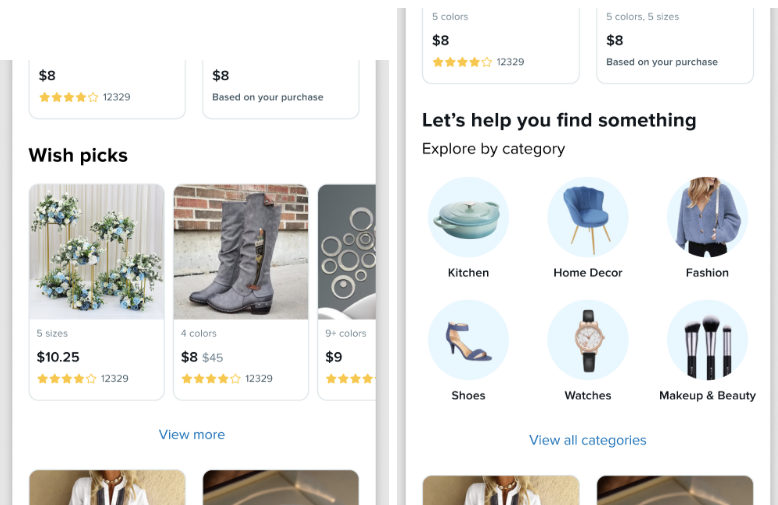Open the flower stands product image
This screenshot has height=505, width=778.
coord(97,252)
